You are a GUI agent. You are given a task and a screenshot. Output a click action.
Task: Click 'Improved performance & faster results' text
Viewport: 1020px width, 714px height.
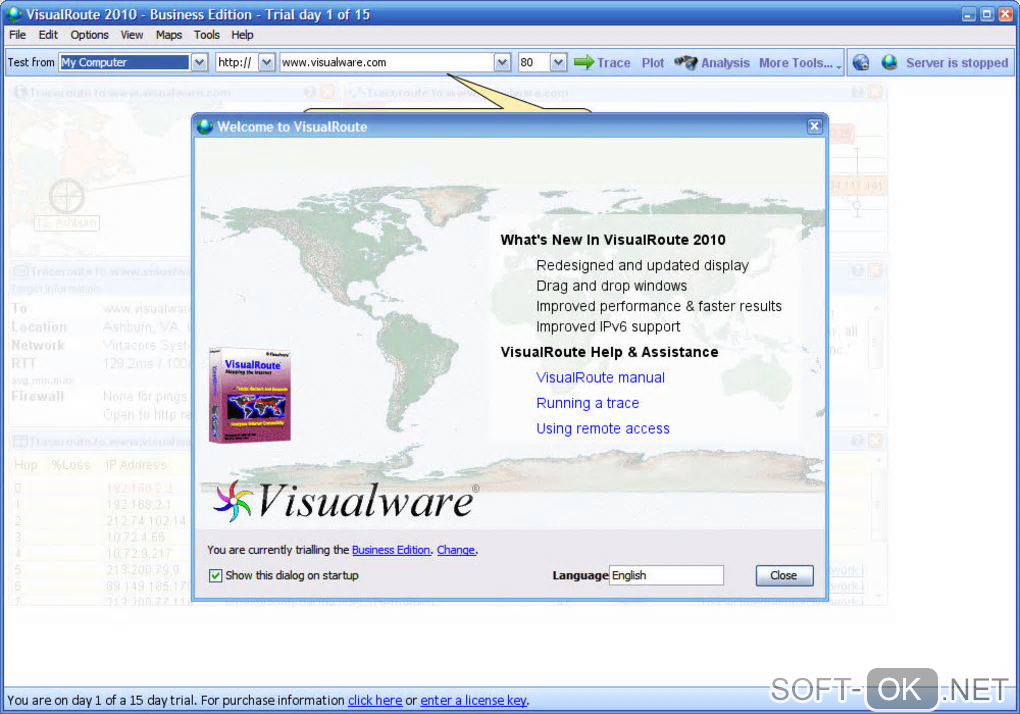659,306
